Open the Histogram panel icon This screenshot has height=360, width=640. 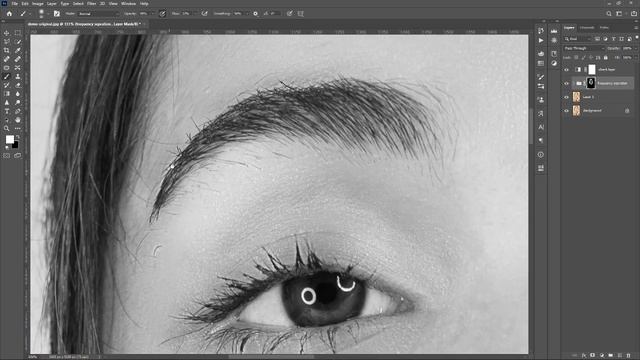[x=554, y=31]
